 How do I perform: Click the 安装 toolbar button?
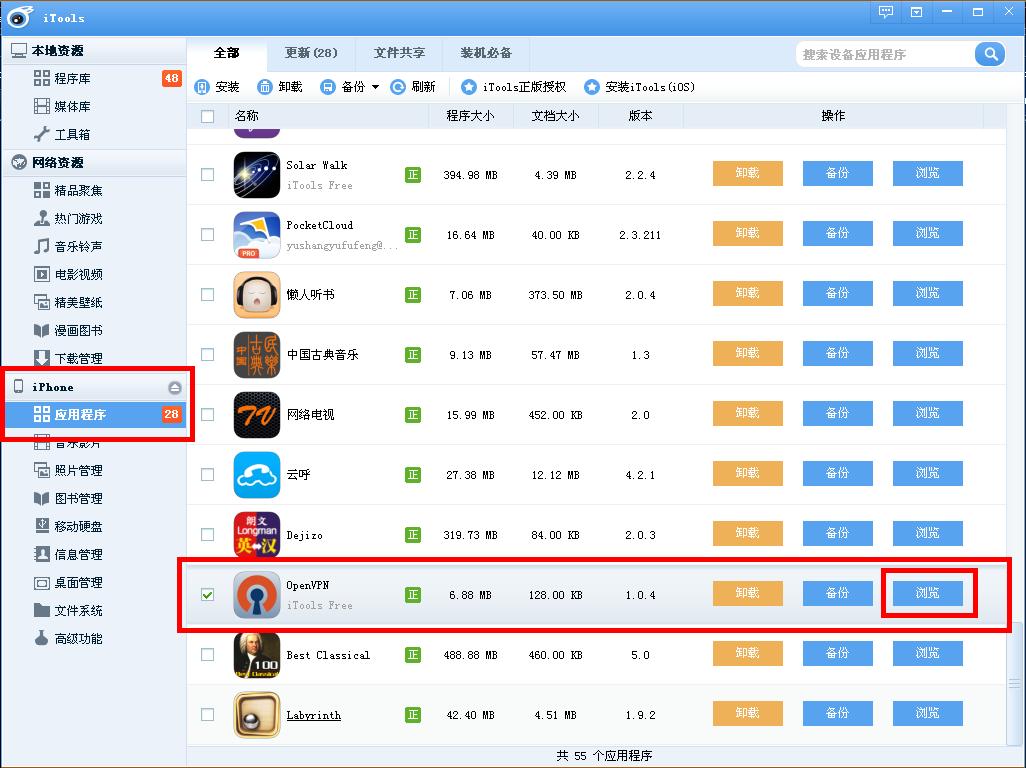[217, 87]
